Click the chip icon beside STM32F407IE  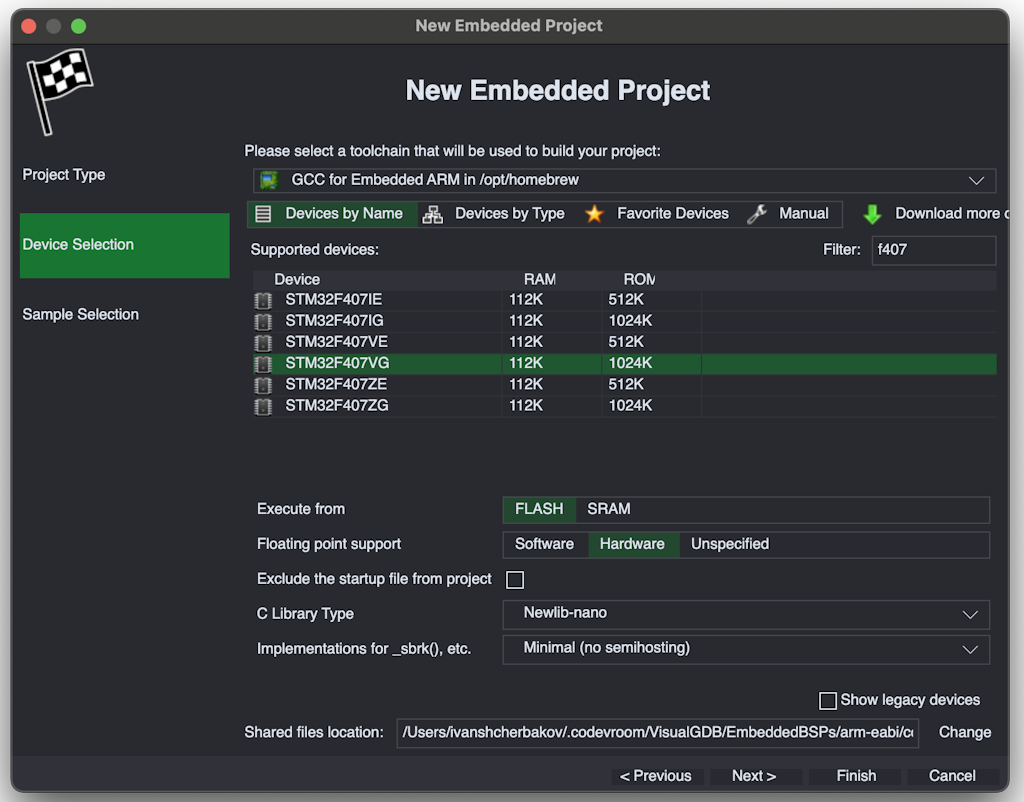[263, 300]
